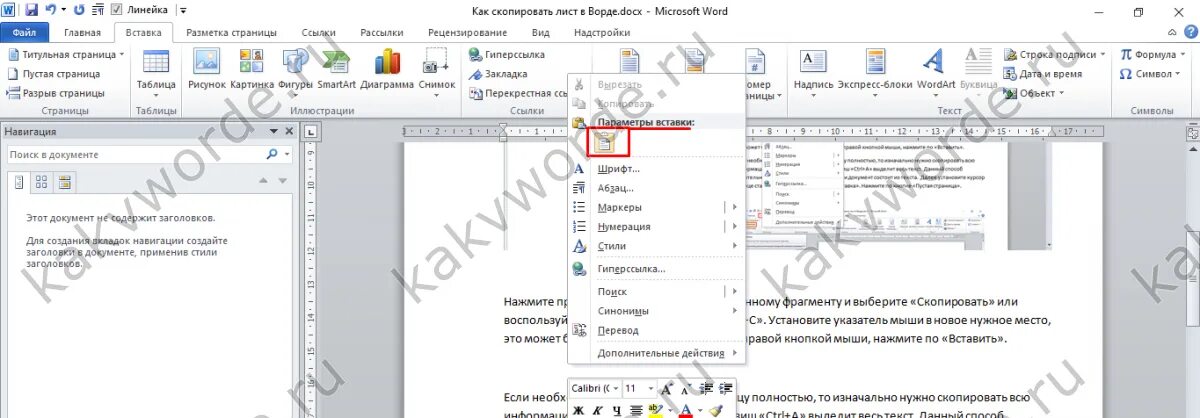This screenshot has width=1200, height=418.
Task: Open Снимок screenshot tool
Action: (437, 70)
